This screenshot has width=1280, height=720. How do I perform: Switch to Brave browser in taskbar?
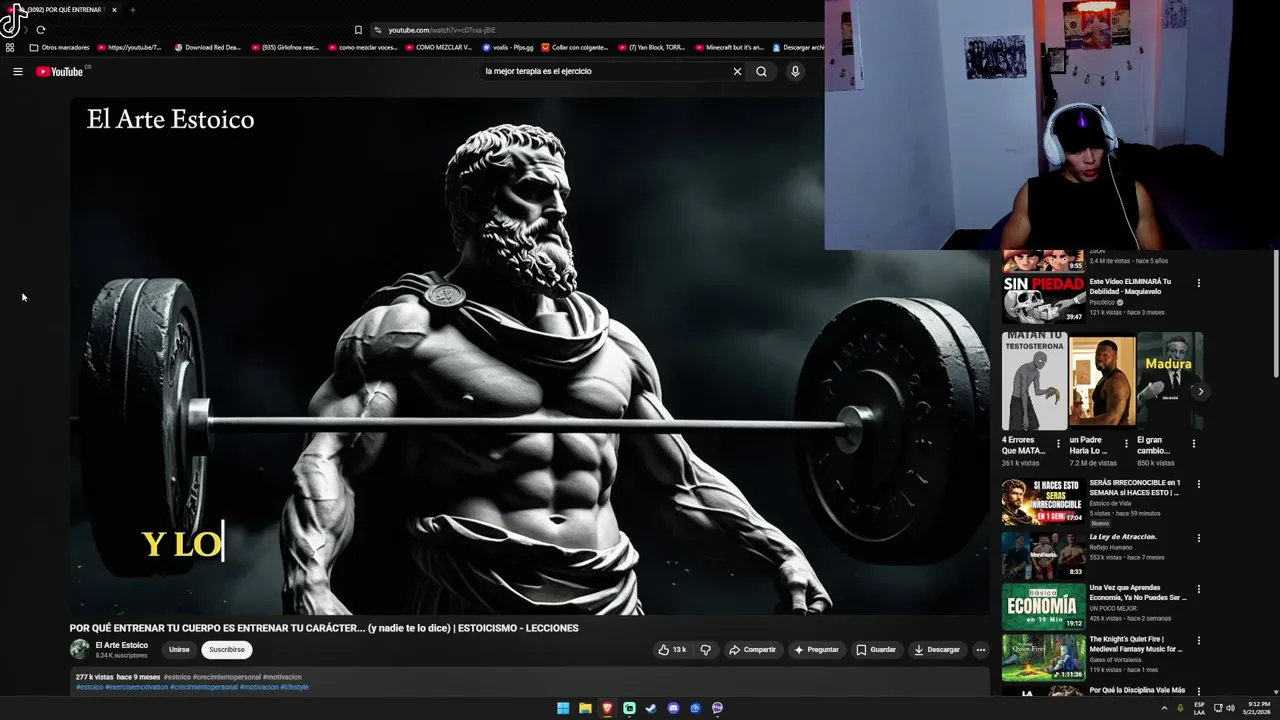point(607,708)
